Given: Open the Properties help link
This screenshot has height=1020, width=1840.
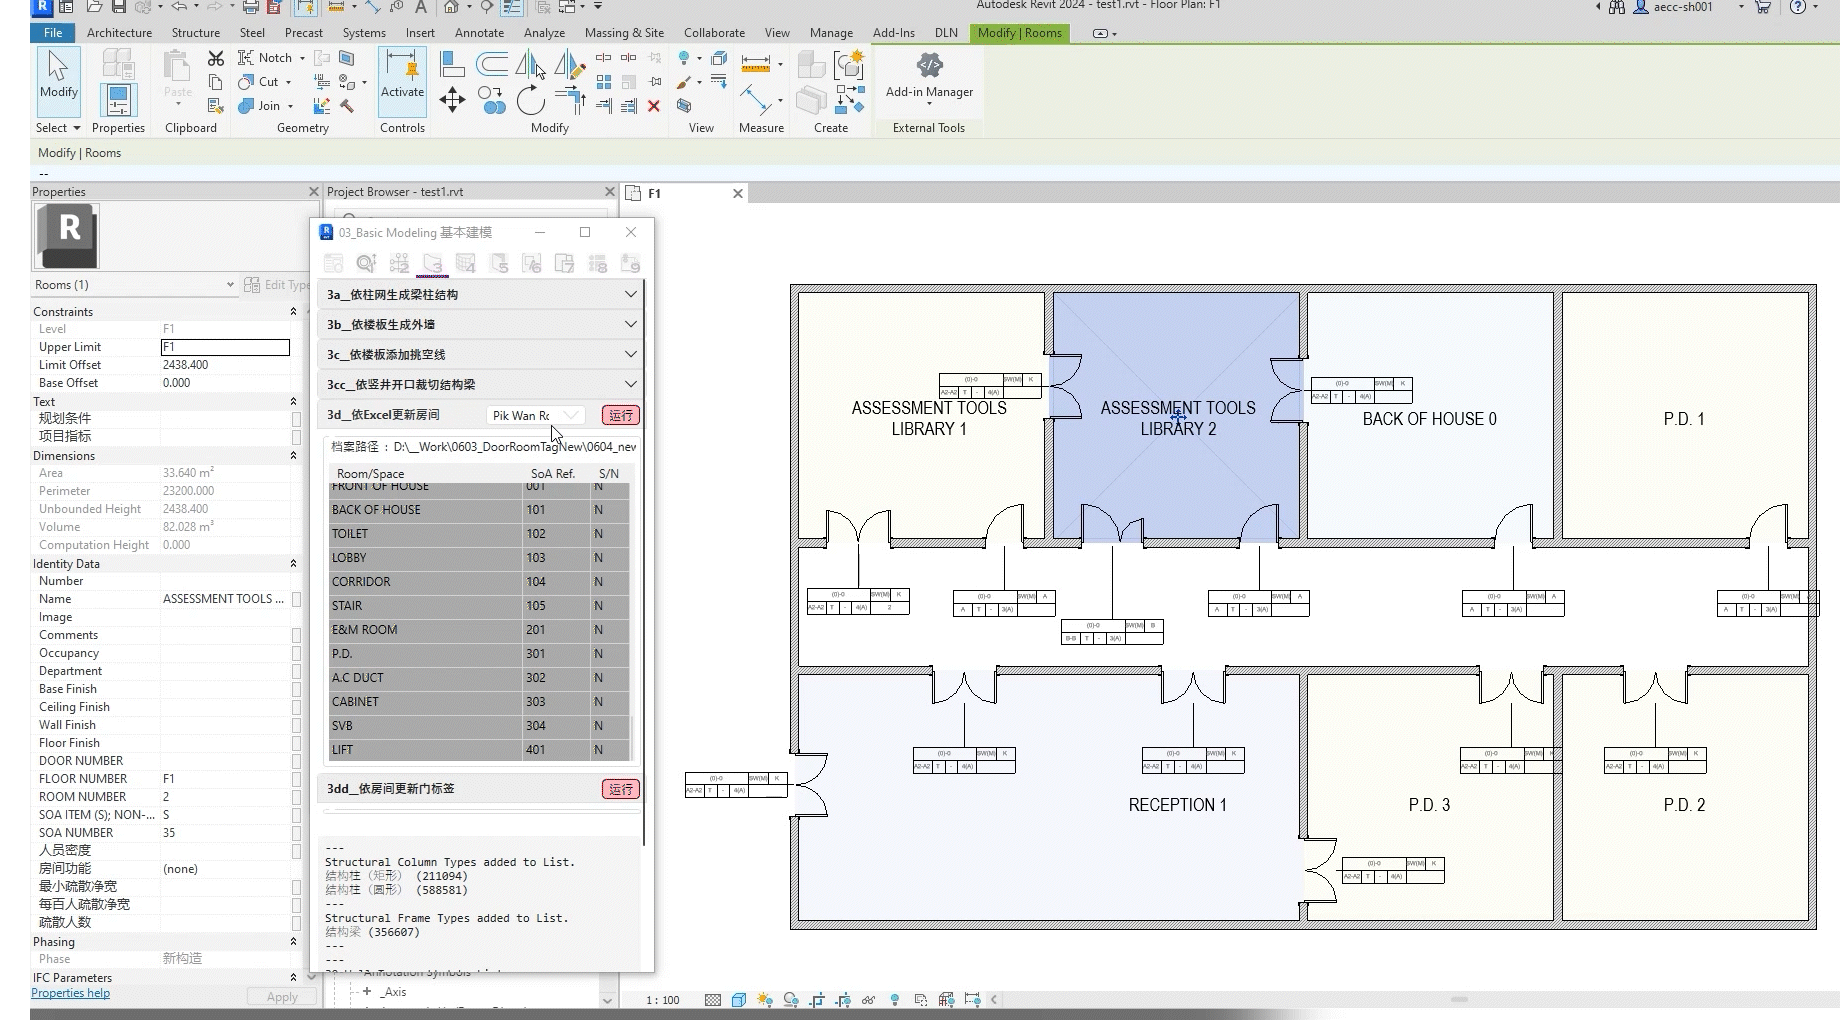Looking at the screenshot, I should click(70, 993).
